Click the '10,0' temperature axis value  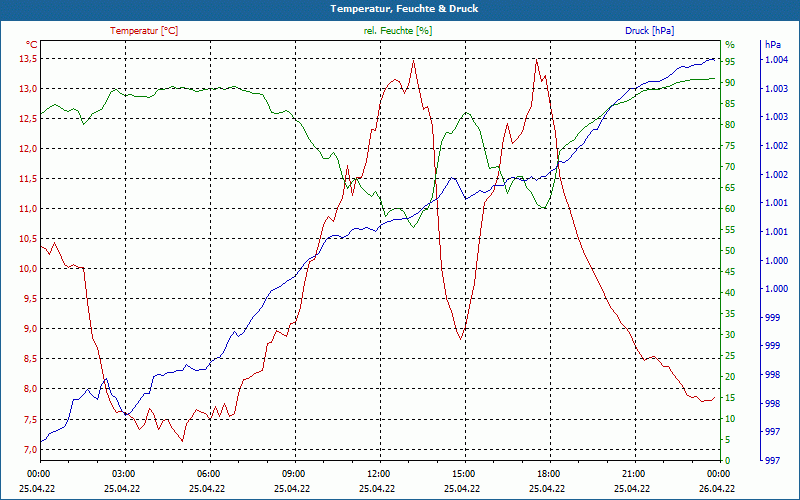[29, 269]
